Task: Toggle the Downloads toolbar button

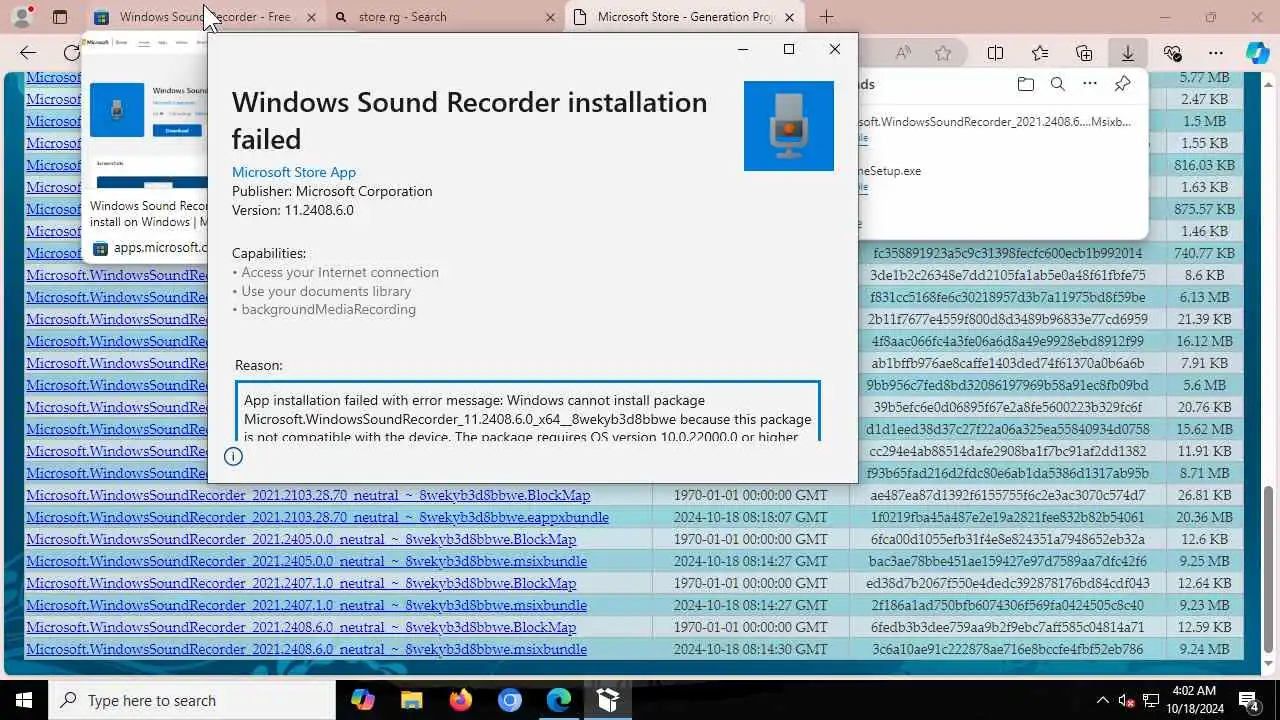Action: (x=1128, y=53)
